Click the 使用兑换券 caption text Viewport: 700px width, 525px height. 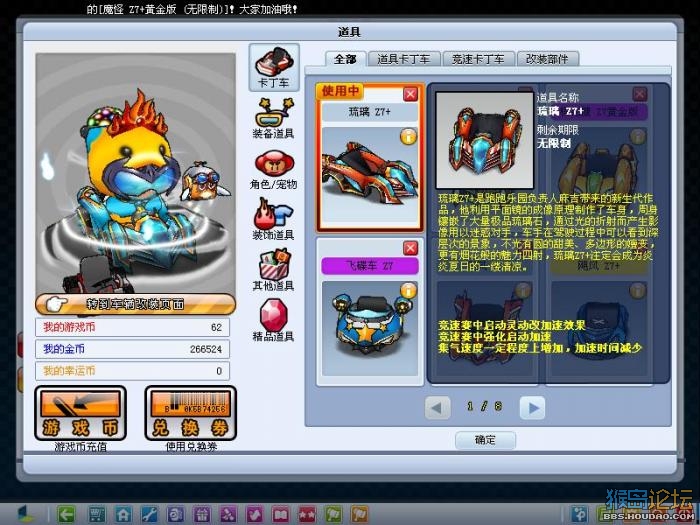pyautogui.click(x=191, y=446)
